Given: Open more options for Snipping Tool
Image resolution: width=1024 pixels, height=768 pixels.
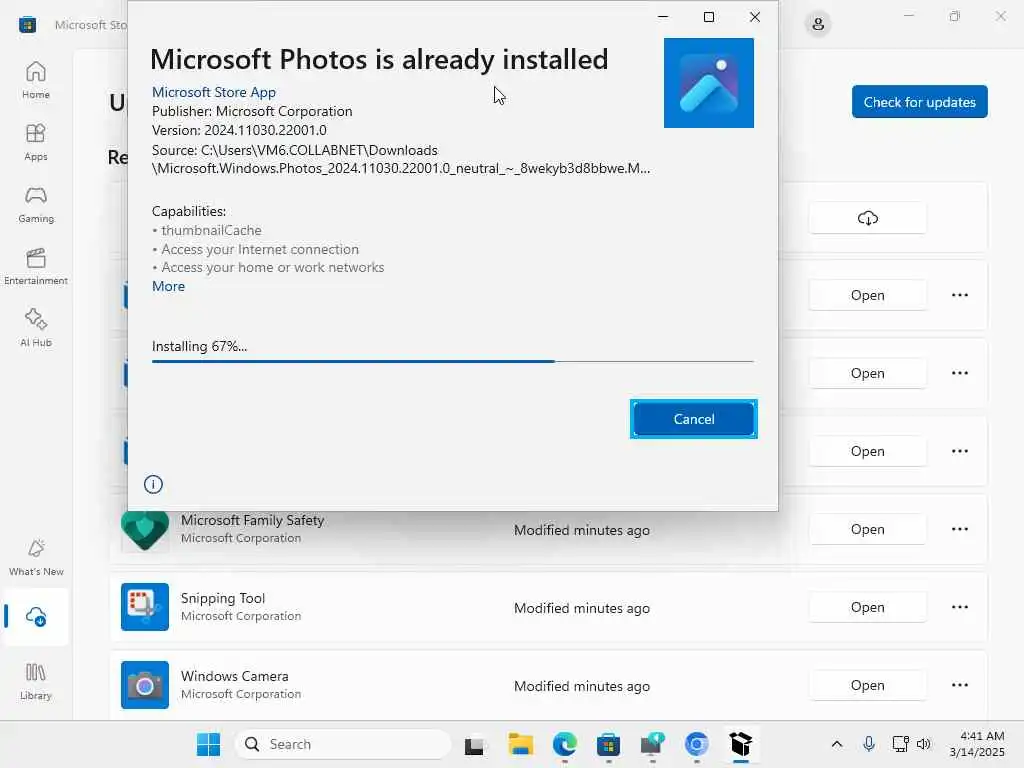Looking at the screenshot, I should point(959,607).
